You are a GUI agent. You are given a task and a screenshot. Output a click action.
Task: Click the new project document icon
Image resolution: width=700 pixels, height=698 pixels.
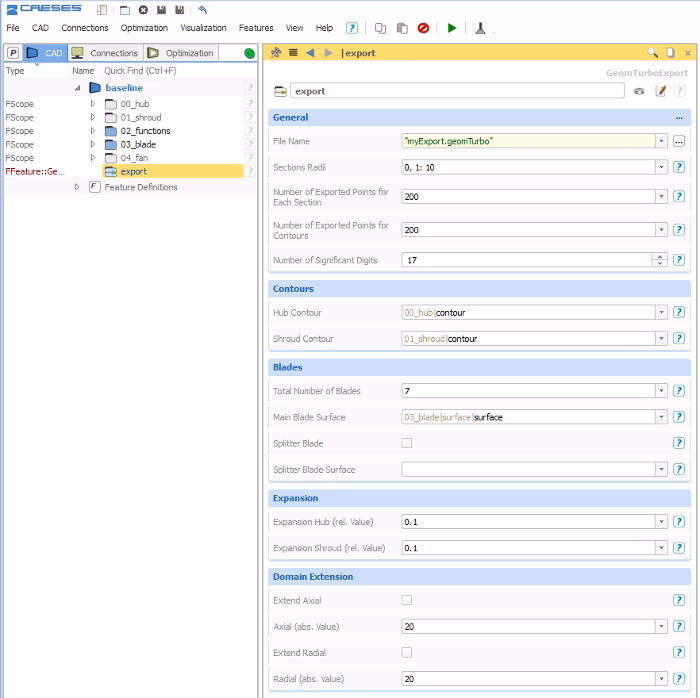click(102, 9)
